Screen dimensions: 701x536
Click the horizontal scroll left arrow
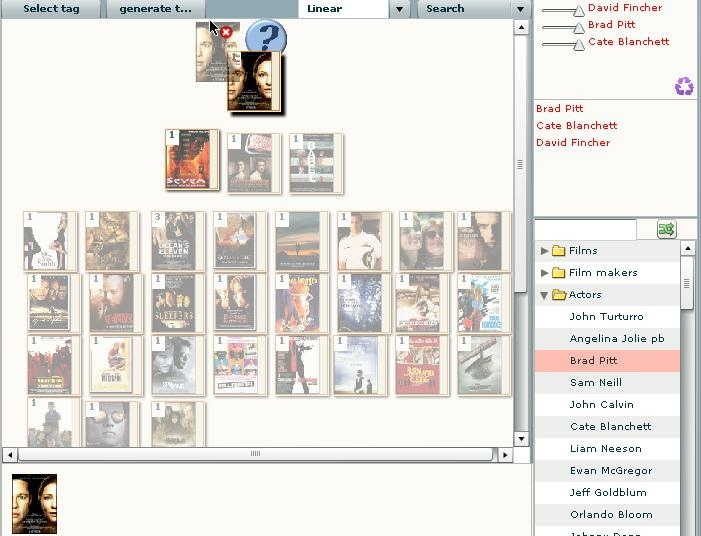[x=10, y=455]
